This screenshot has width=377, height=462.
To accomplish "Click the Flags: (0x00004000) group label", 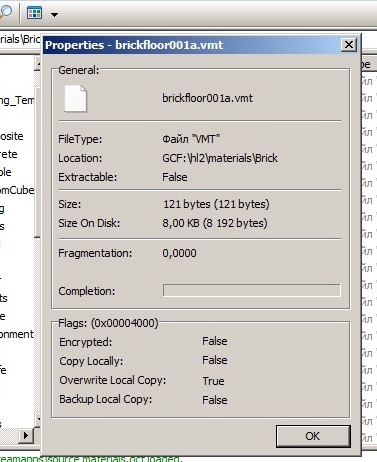I will [108, 323].
